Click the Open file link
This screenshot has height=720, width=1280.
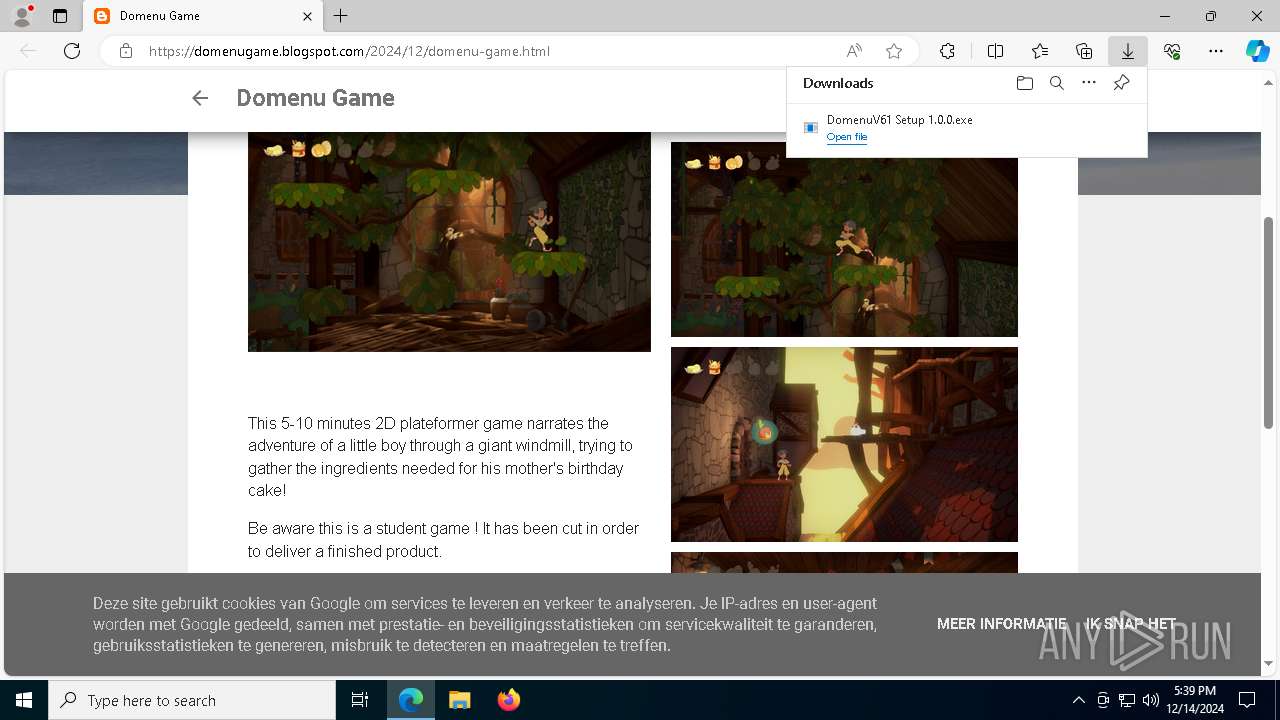tap(847, 137)
